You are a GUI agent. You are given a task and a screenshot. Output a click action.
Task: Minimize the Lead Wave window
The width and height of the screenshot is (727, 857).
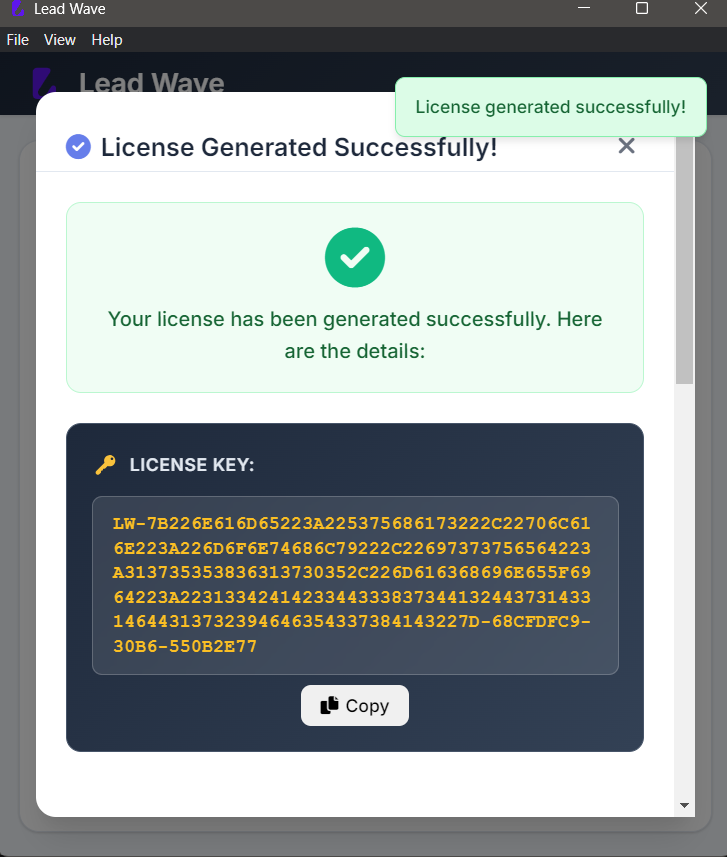pyautogui.click(x=584, y=9)
